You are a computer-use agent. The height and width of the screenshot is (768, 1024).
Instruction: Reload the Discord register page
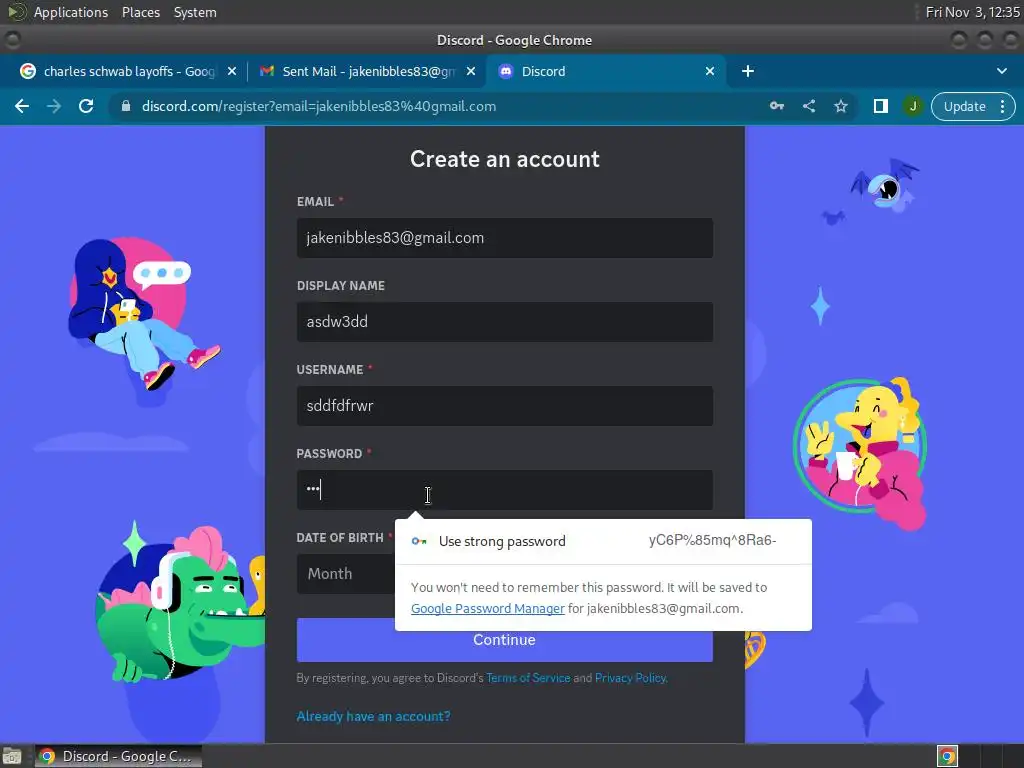pos(86,106)
